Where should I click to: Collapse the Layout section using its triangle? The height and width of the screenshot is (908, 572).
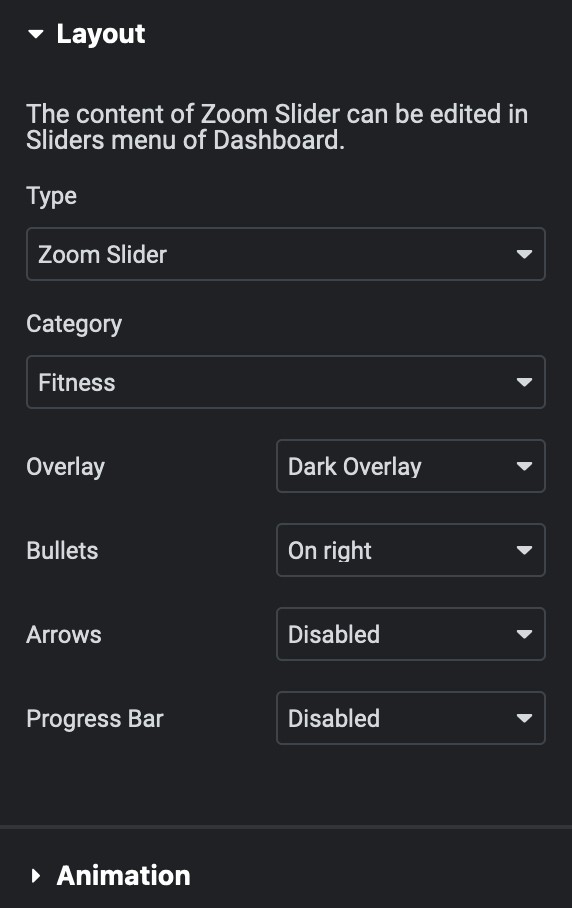(36, 34)
